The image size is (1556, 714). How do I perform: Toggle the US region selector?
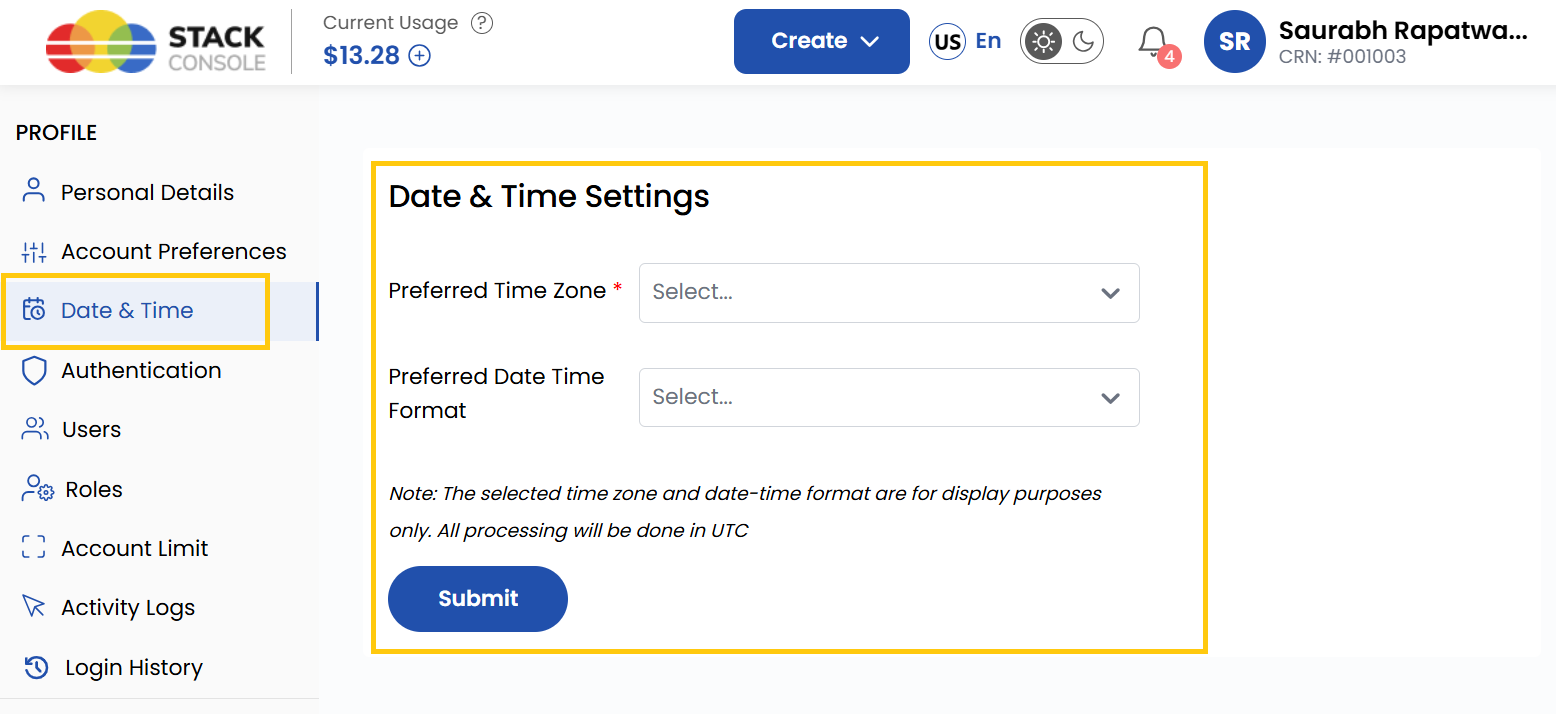946,41
